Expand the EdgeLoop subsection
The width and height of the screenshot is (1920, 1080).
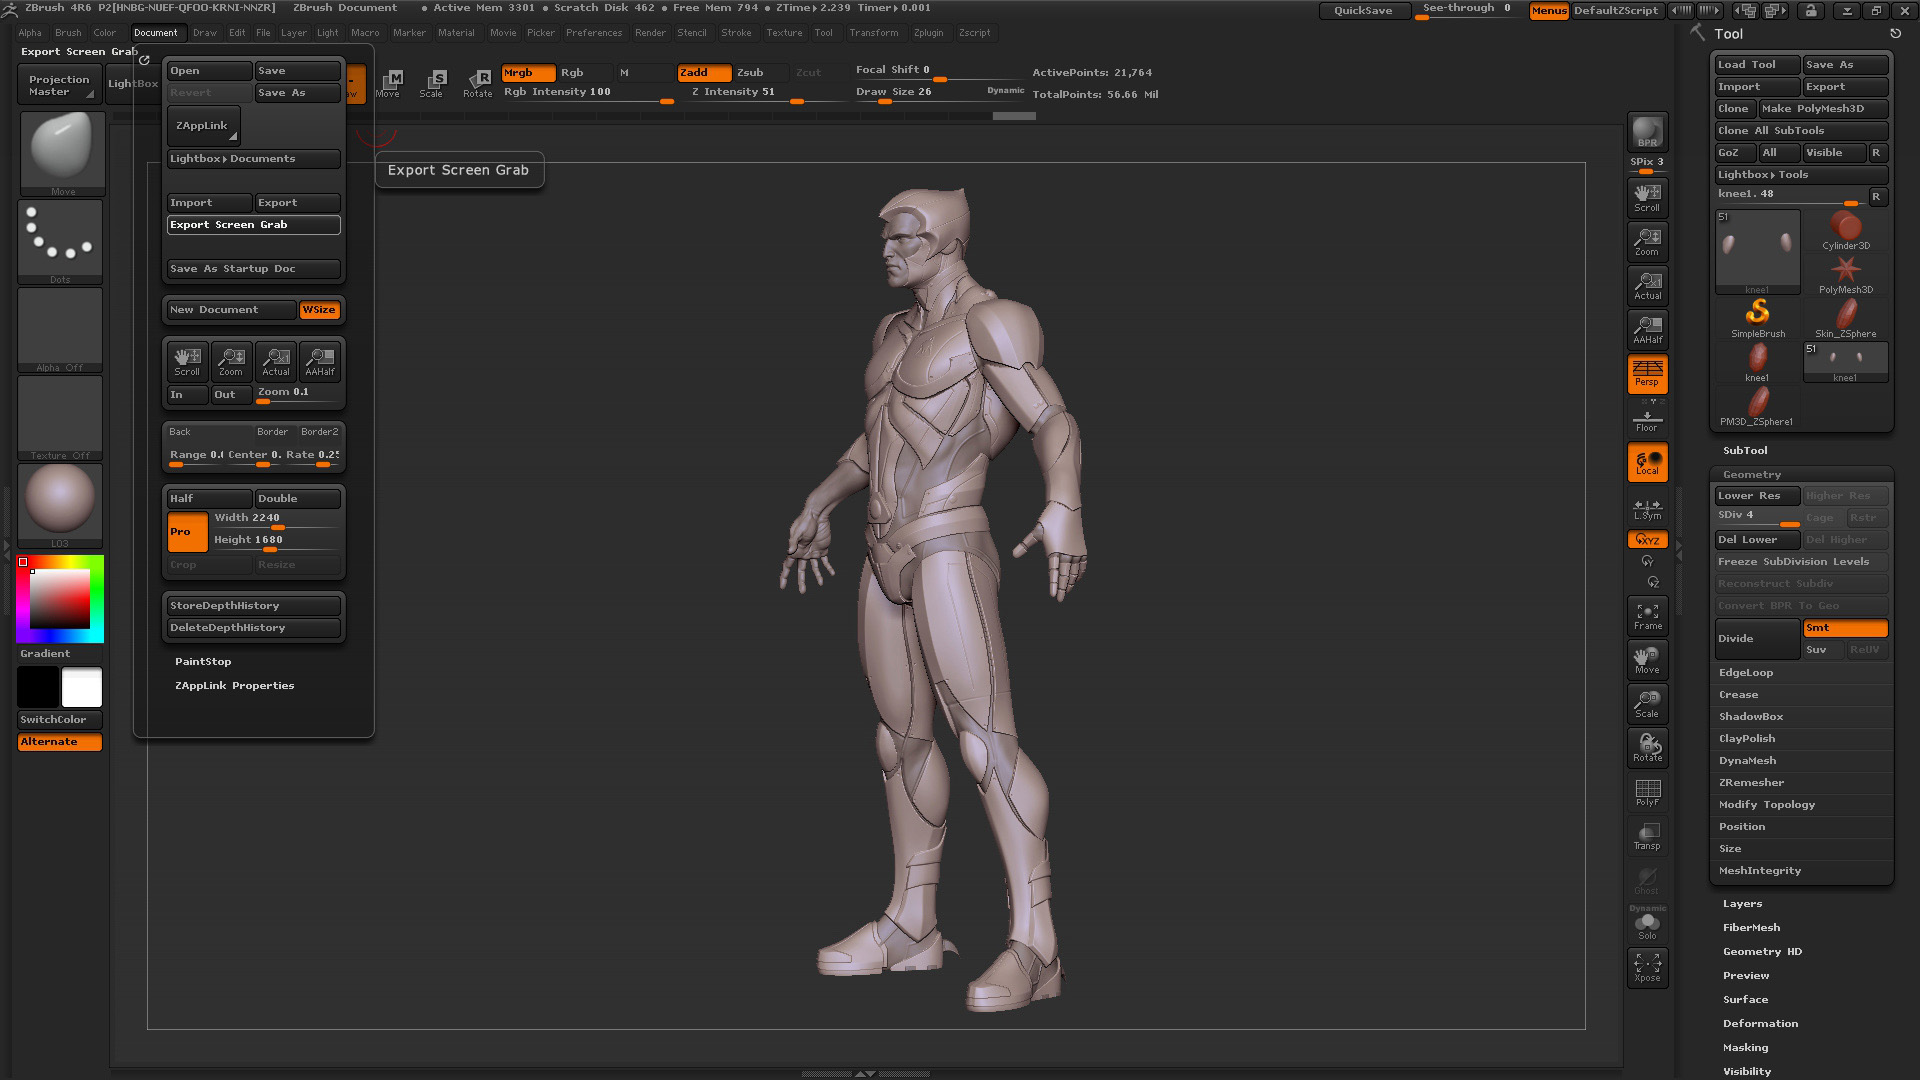(1746, 673)
